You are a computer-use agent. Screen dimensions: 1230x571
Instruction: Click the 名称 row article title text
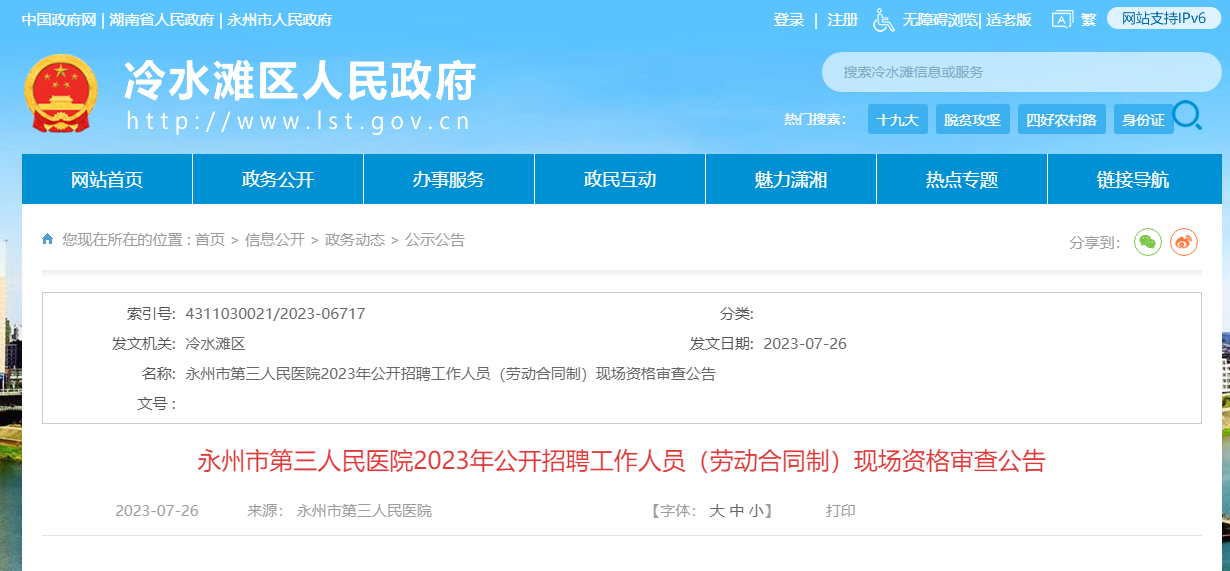tap(451, 374)
